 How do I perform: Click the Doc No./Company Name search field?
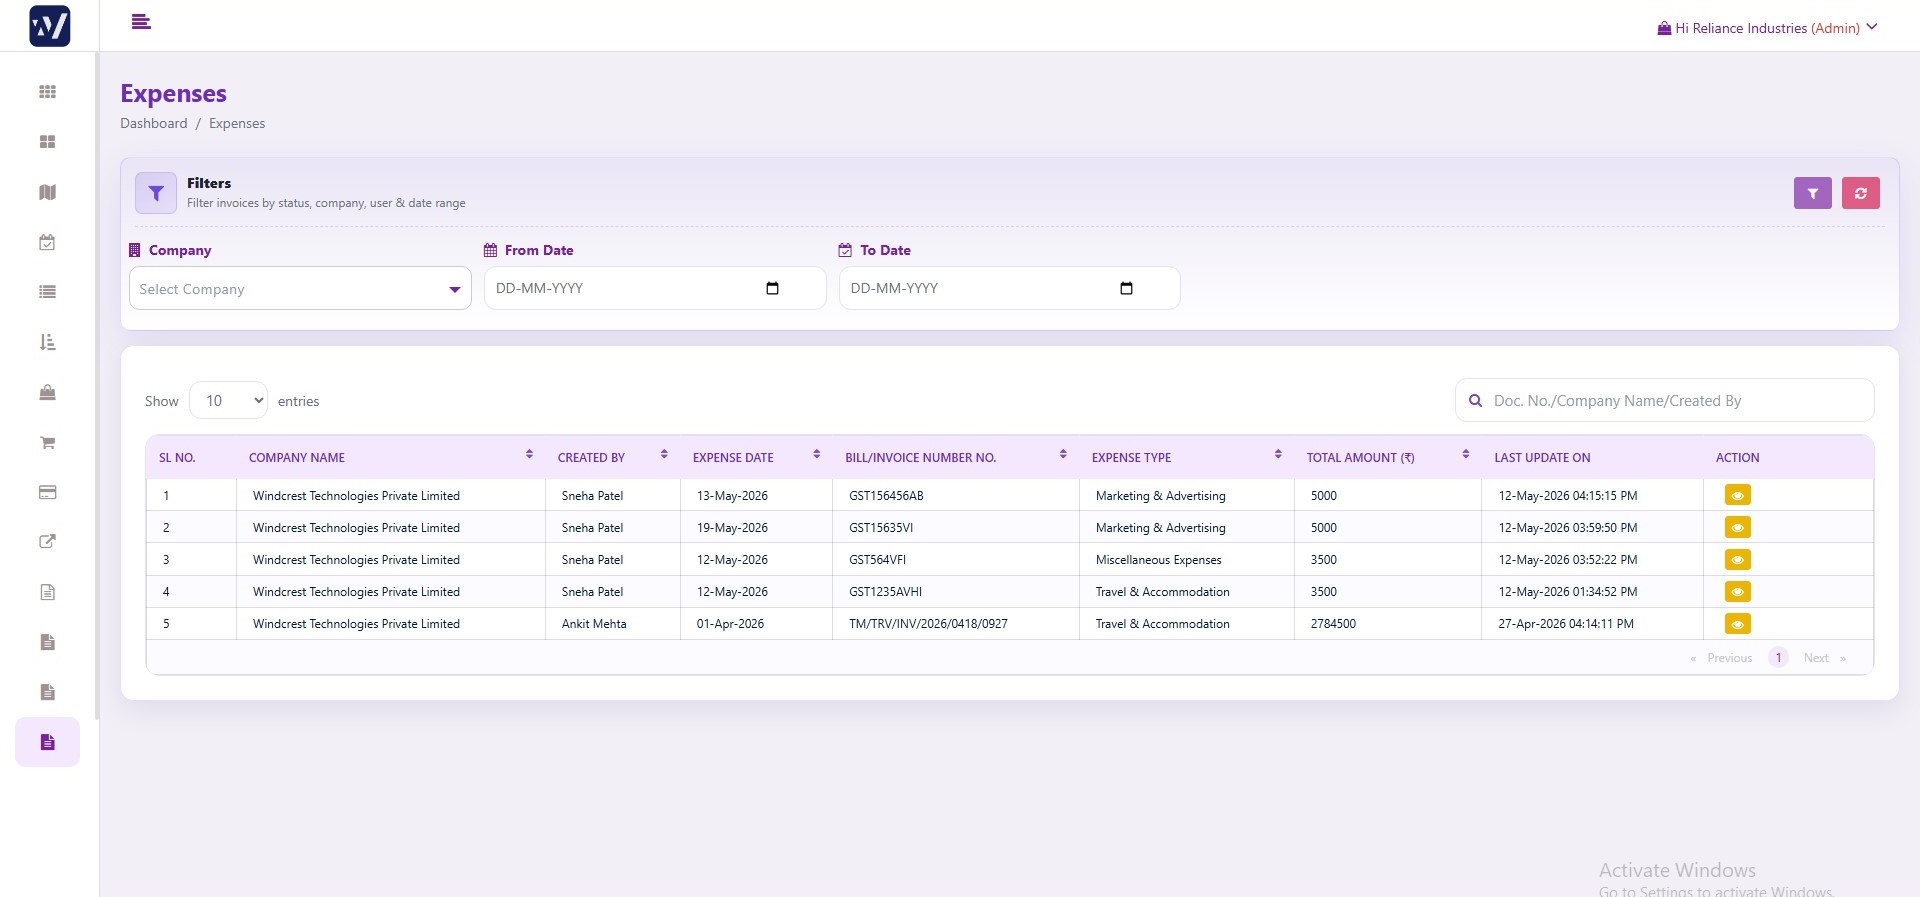[x=1664, y=400]
